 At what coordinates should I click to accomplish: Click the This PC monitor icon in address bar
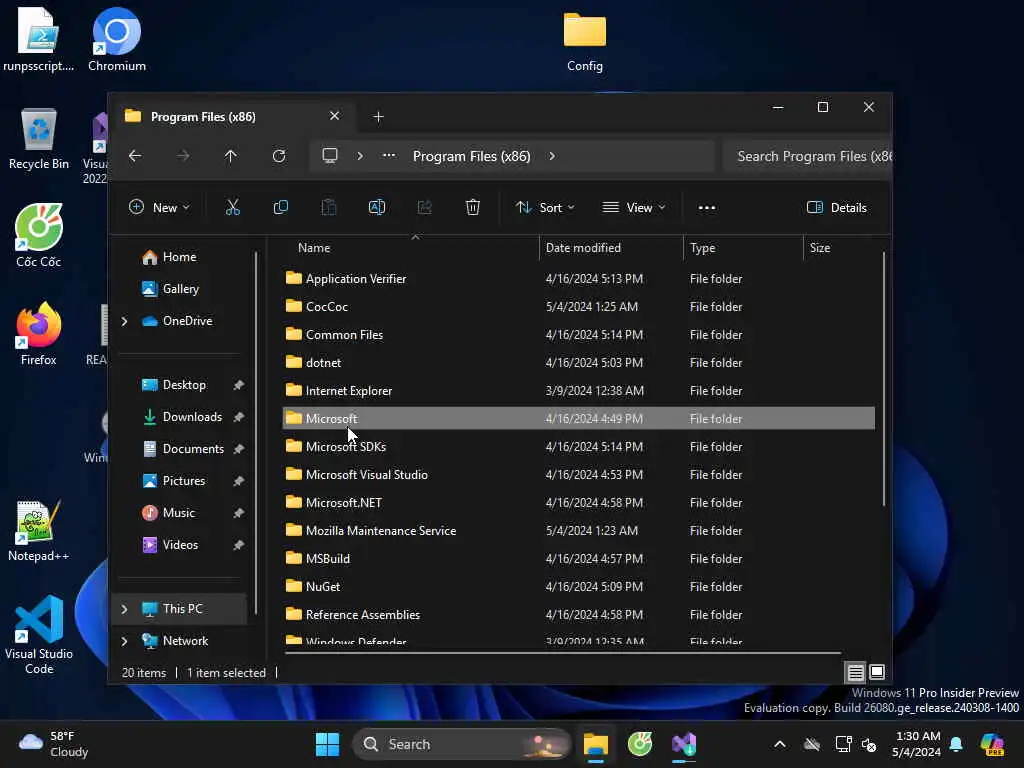(330, 156)
